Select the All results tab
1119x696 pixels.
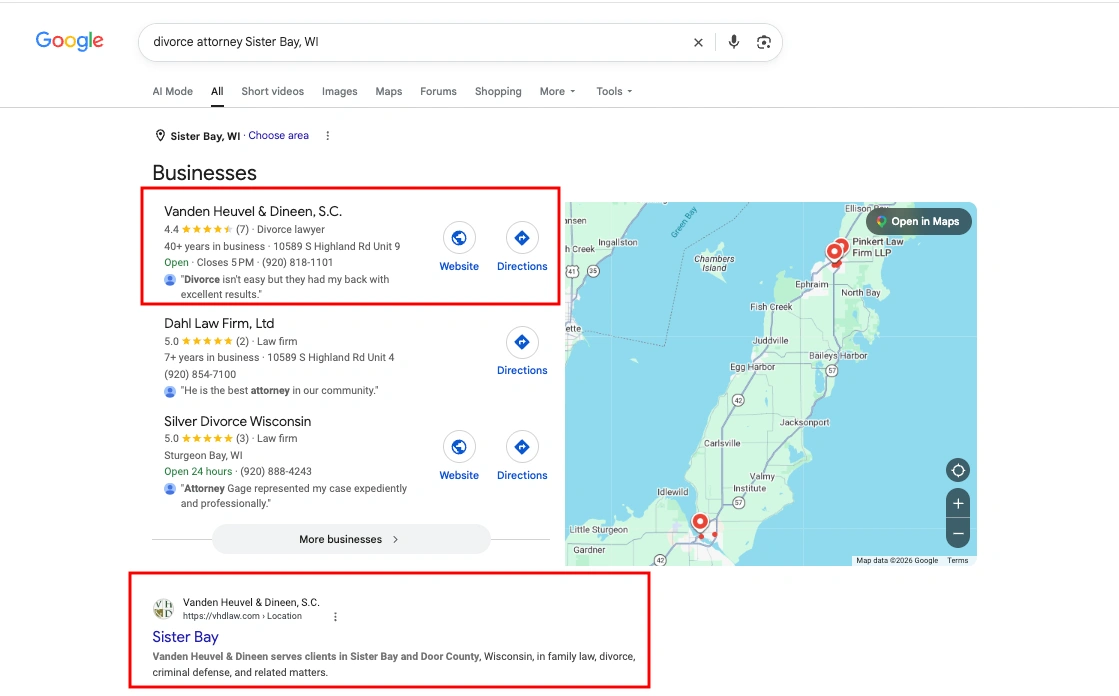[x=217, y=91]
